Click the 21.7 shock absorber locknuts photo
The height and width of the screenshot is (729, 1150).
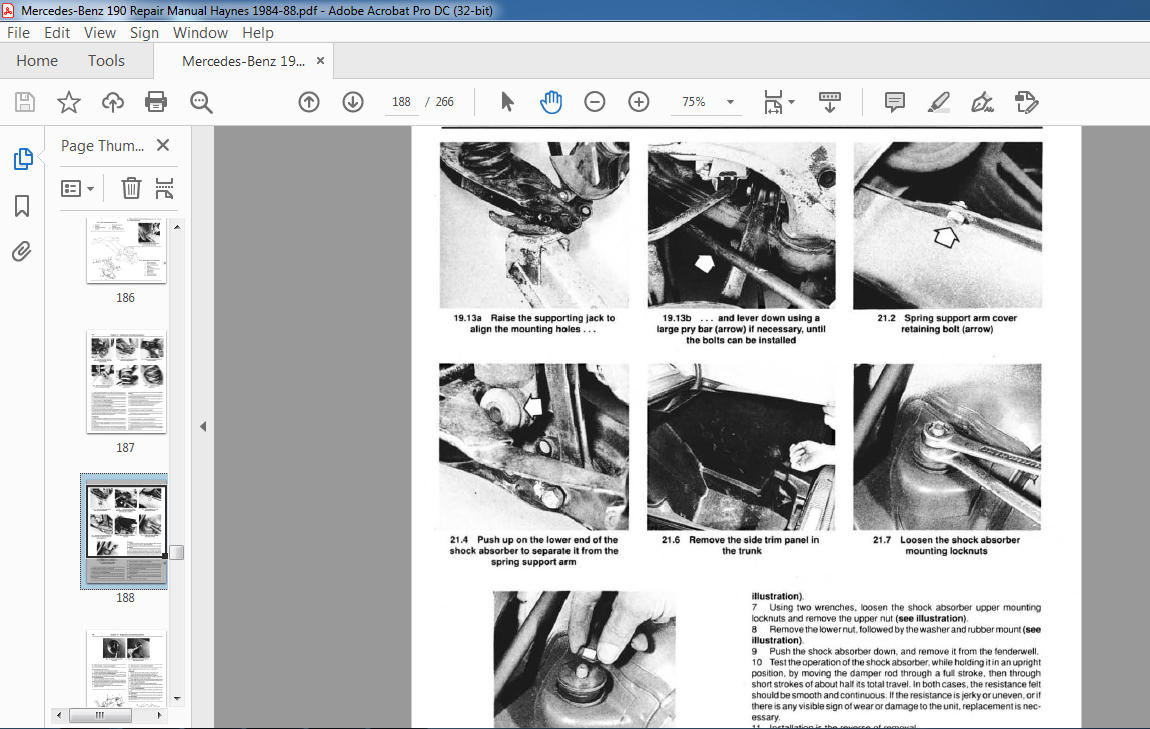coord(947,447)
